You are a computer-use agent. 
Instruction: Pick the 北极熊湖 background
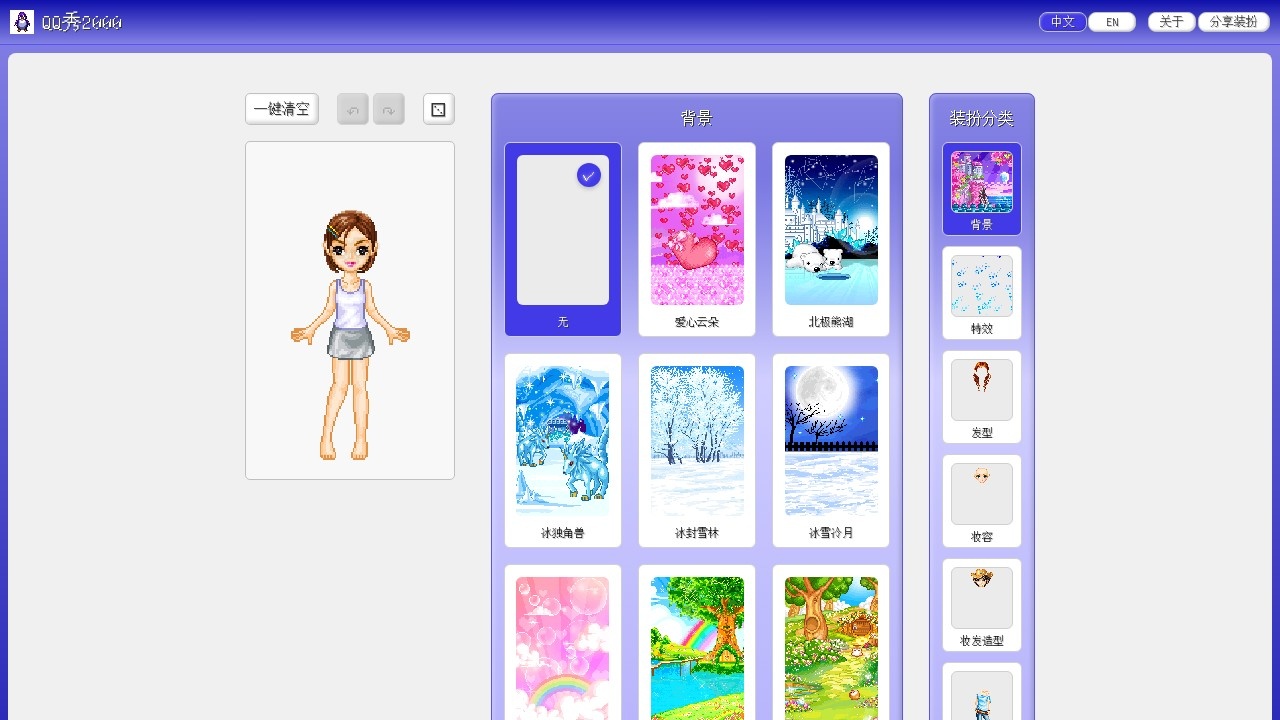(831, 239)
